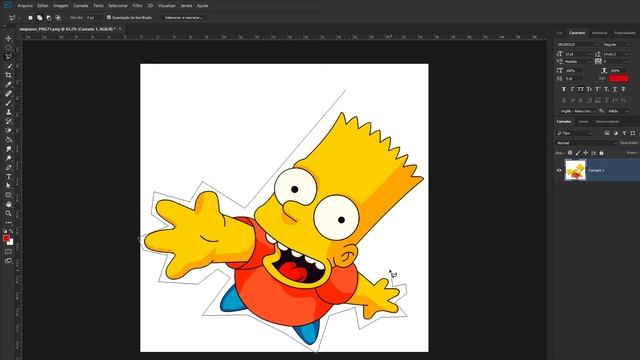This screenshot has width=640, height=360.
Task: Toggle the anti-alias checkbox in options bar
Action: [109, 18]
